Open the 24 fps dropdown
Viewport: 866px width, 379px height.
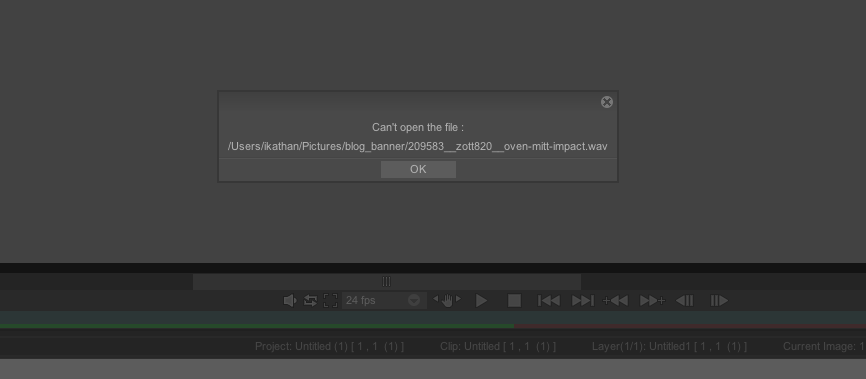coord(384,301)
